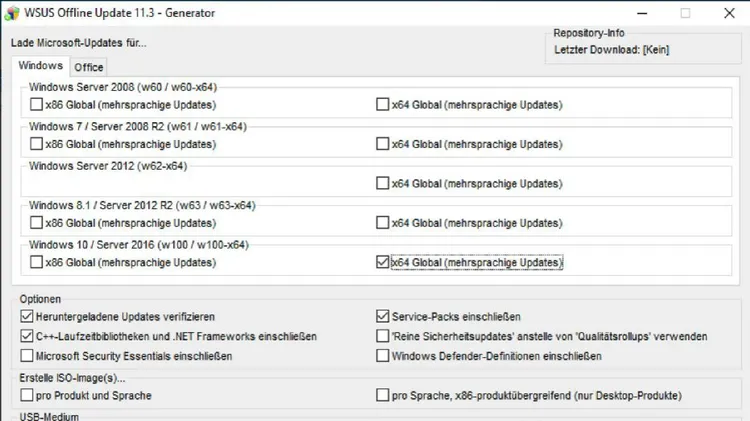Enable x64 Global for Windows 7

tap(383, 144)
